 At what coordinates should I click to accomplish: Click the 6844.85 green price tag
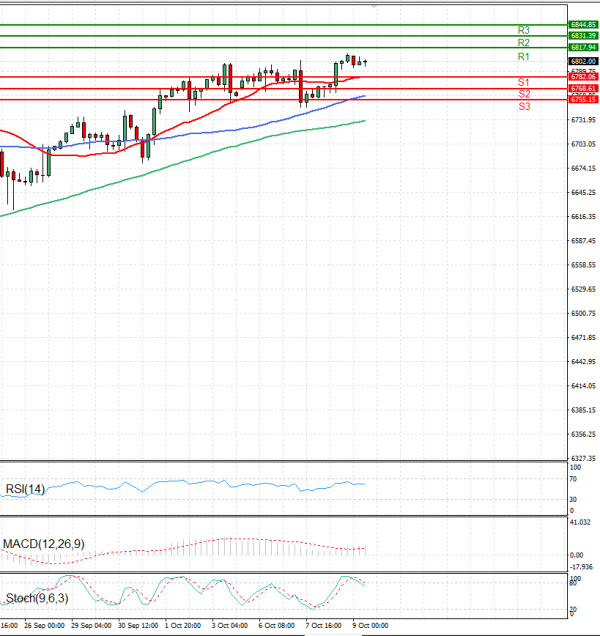click(583, 24)
